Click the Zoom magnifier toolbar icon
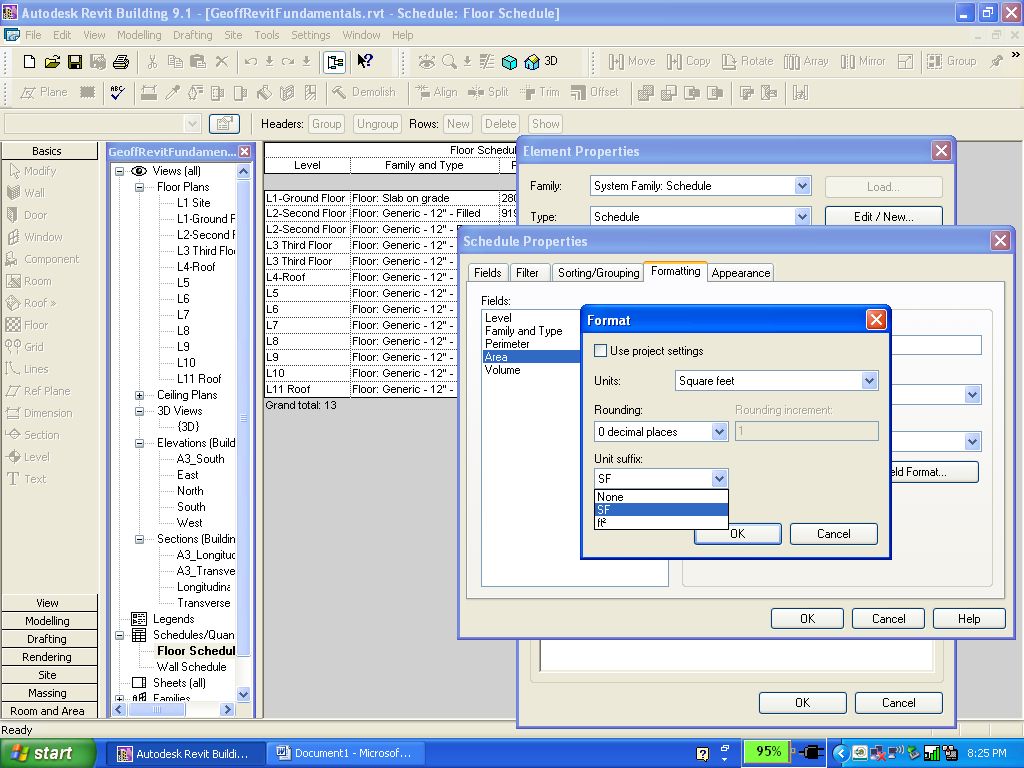Viewport: 1024px width, 768px height. coord(449,61)
